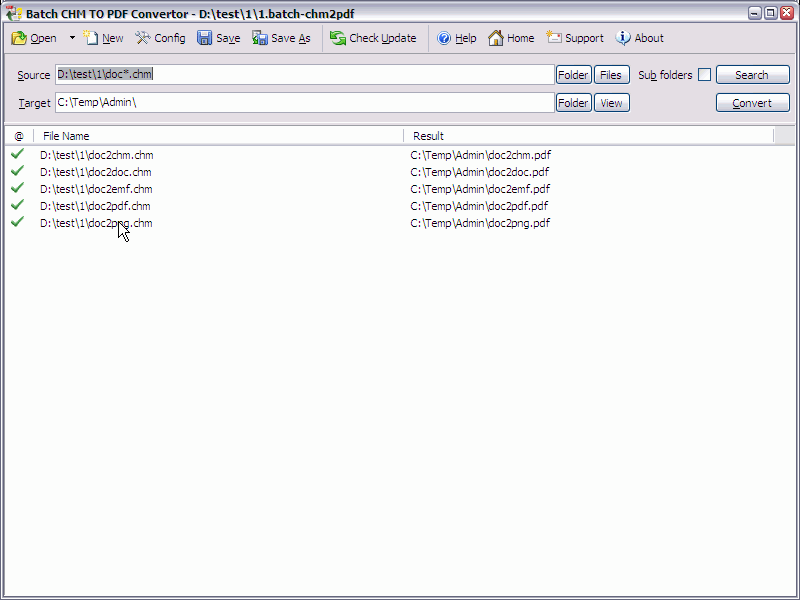
Task: Click result C:\Temp\Admin\doc2emf.pdf
Action: pos(480,189)
